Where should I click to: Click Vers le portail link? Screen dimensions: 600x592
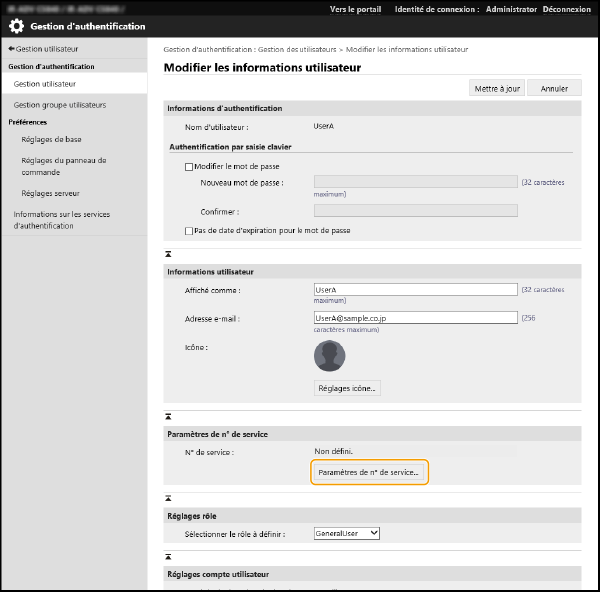[355, 8]
